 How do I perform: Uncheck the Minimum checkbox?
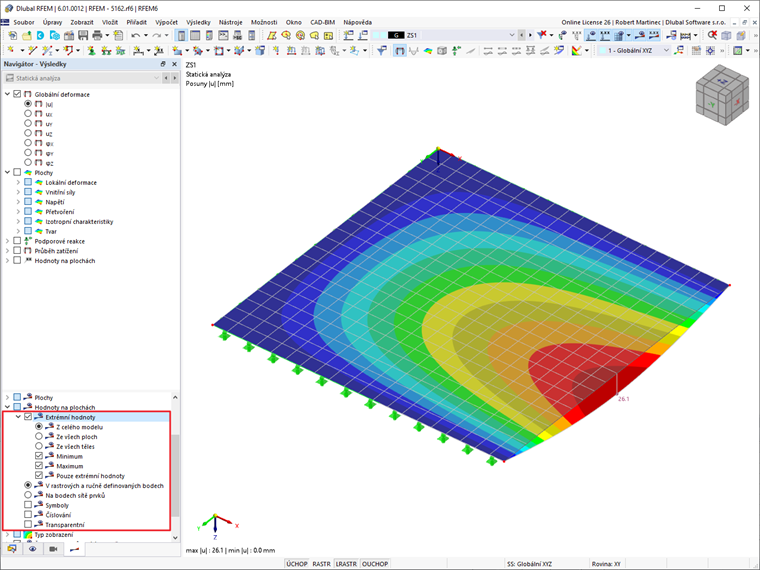(39, 456)
